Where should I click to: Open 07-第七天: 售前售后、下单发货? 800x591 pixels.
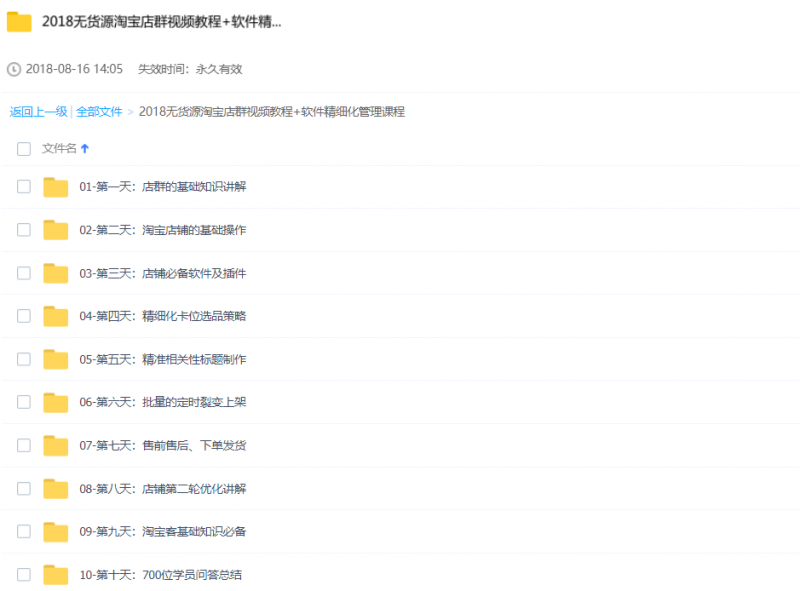[x=163, y=446]
